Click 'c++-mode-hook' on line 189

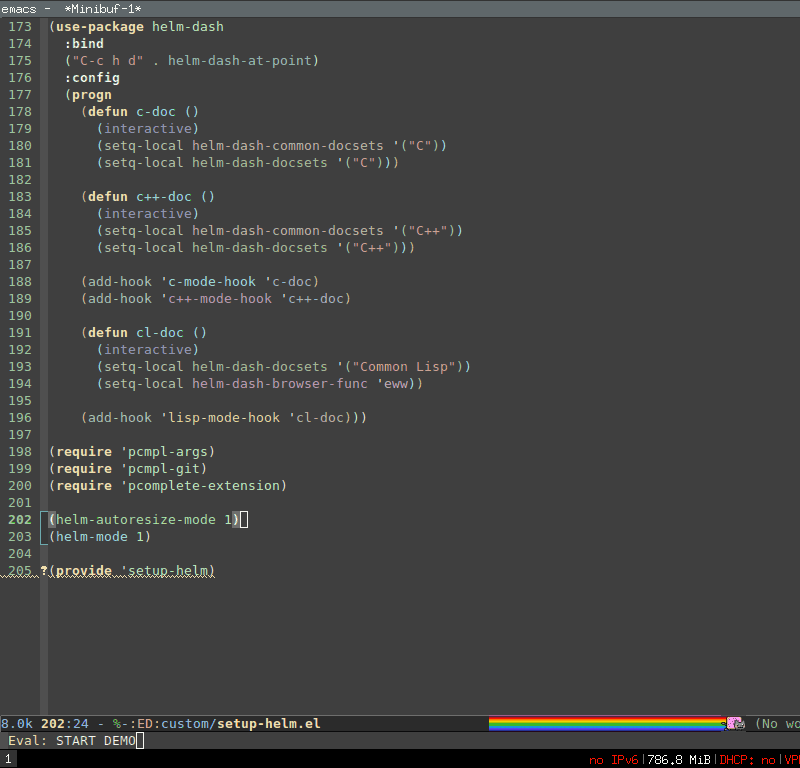(220, 299)
